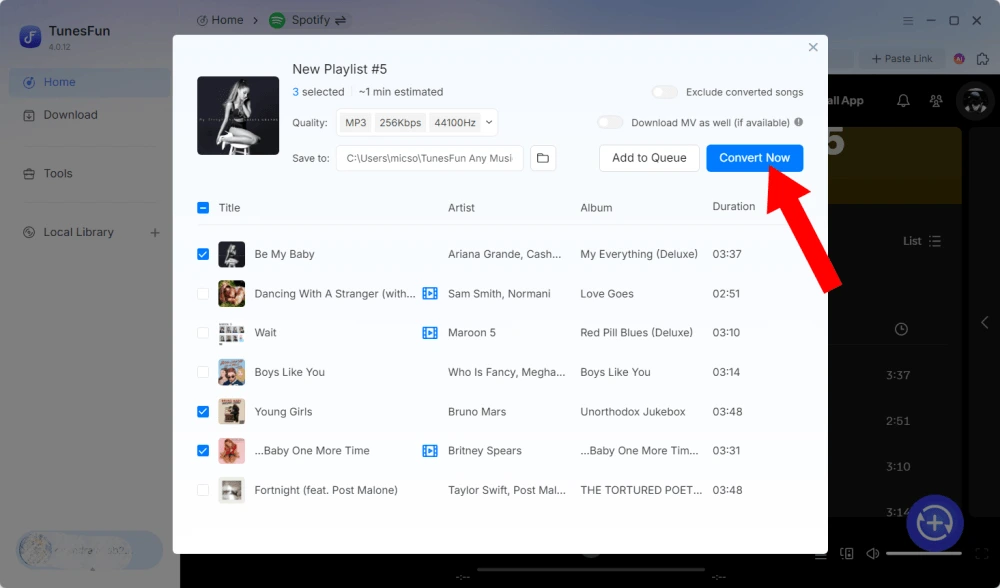Click MV video icon on Wait row
1000x588 pixels.
pos(430,332)
